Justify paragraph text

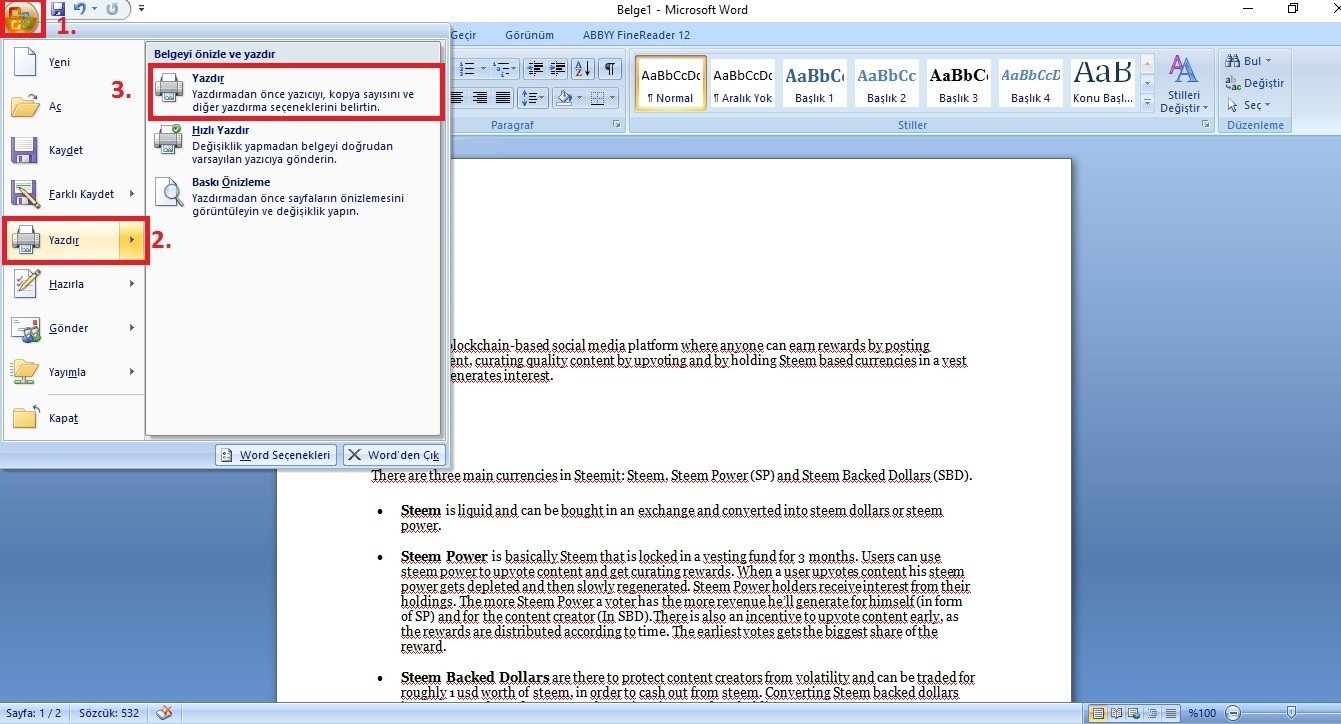[502, 97]
